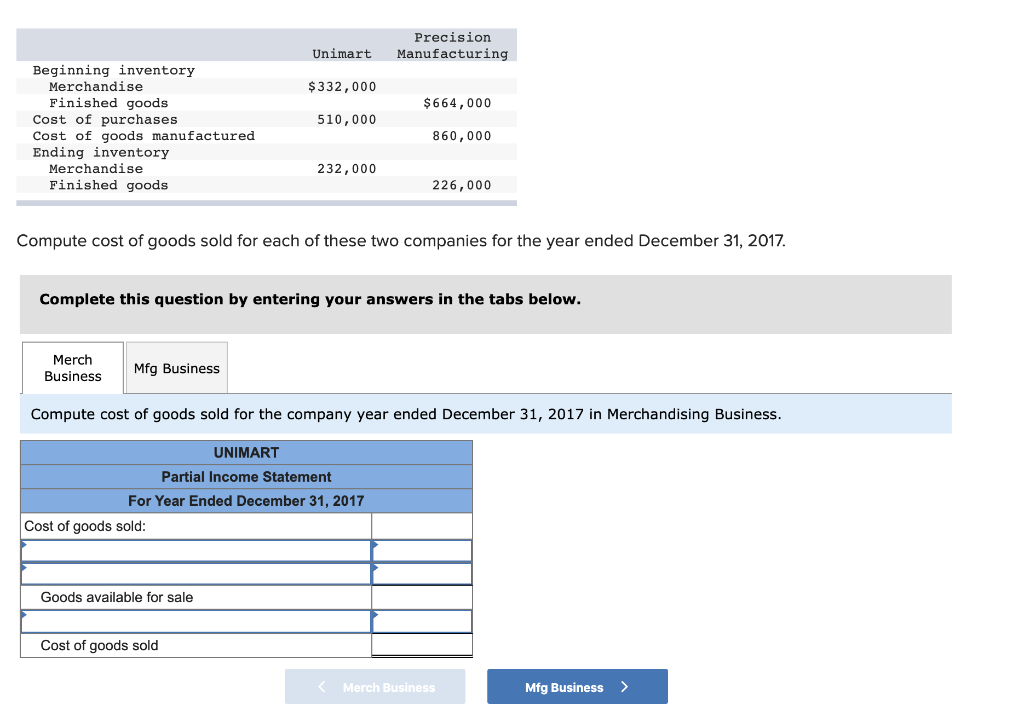Click the 'Beginning inventory' row label
Image resolution: width=1024 pixels, height=728 pixels.
(114, 70)
